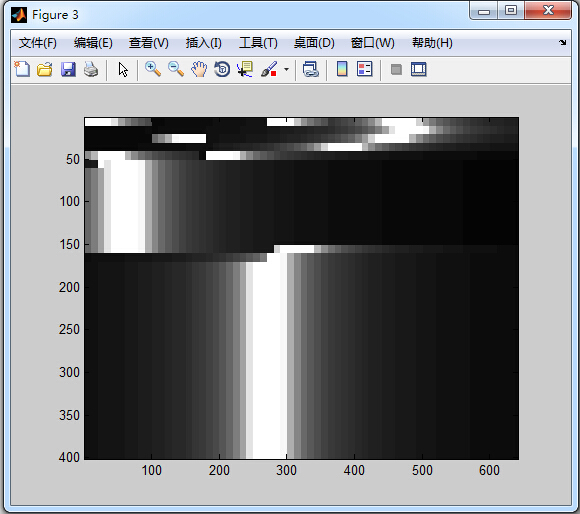Open the 文件(F) menu
Viewport: 580px width, 514px height.
coord(38,43)
